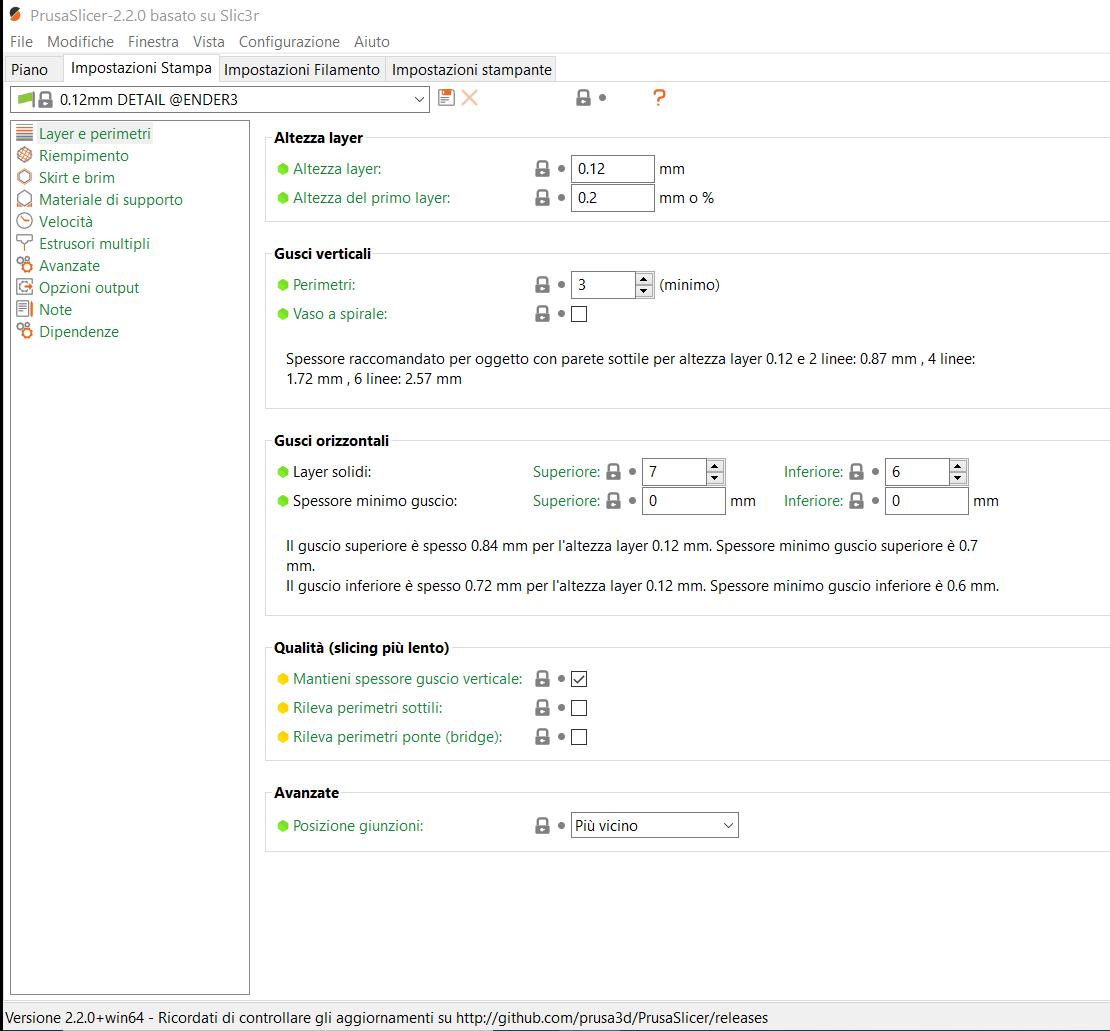
Task: Click the Perimetri number field
Action: pos(604,285)
